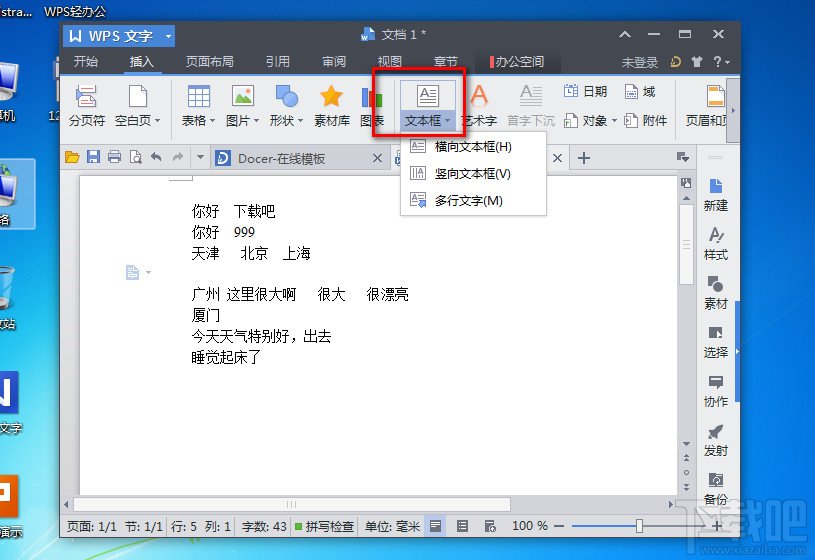Viewport: 815px width, 560px height.
Task: Choose 竖向文本框(V) from the menu
Action: tap(473, 174)
